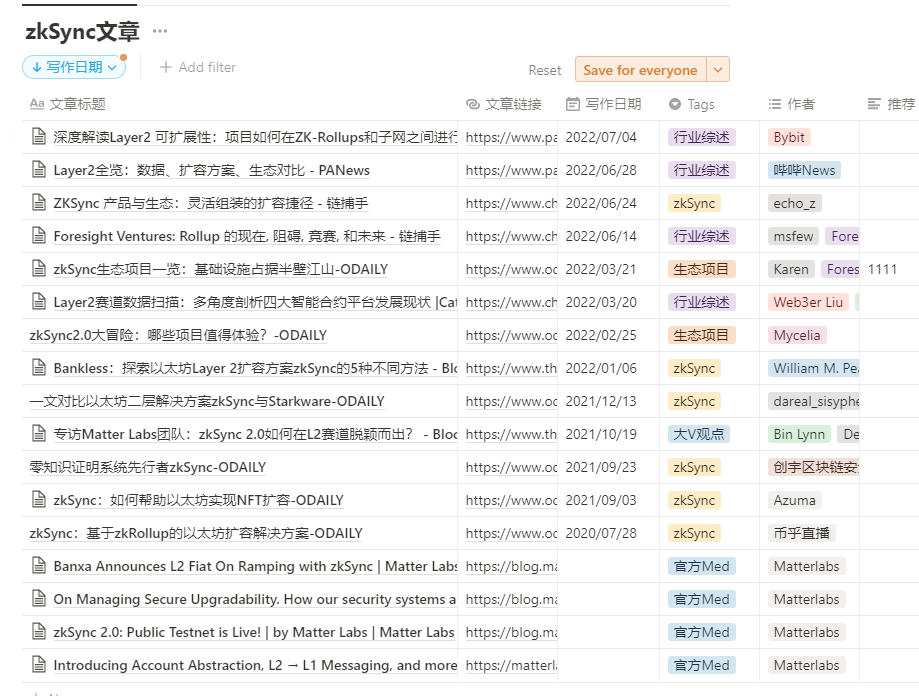Click the Mycelia author tag
The width and height of the screenshot is (919, 696).
click(x=797, y=335)
